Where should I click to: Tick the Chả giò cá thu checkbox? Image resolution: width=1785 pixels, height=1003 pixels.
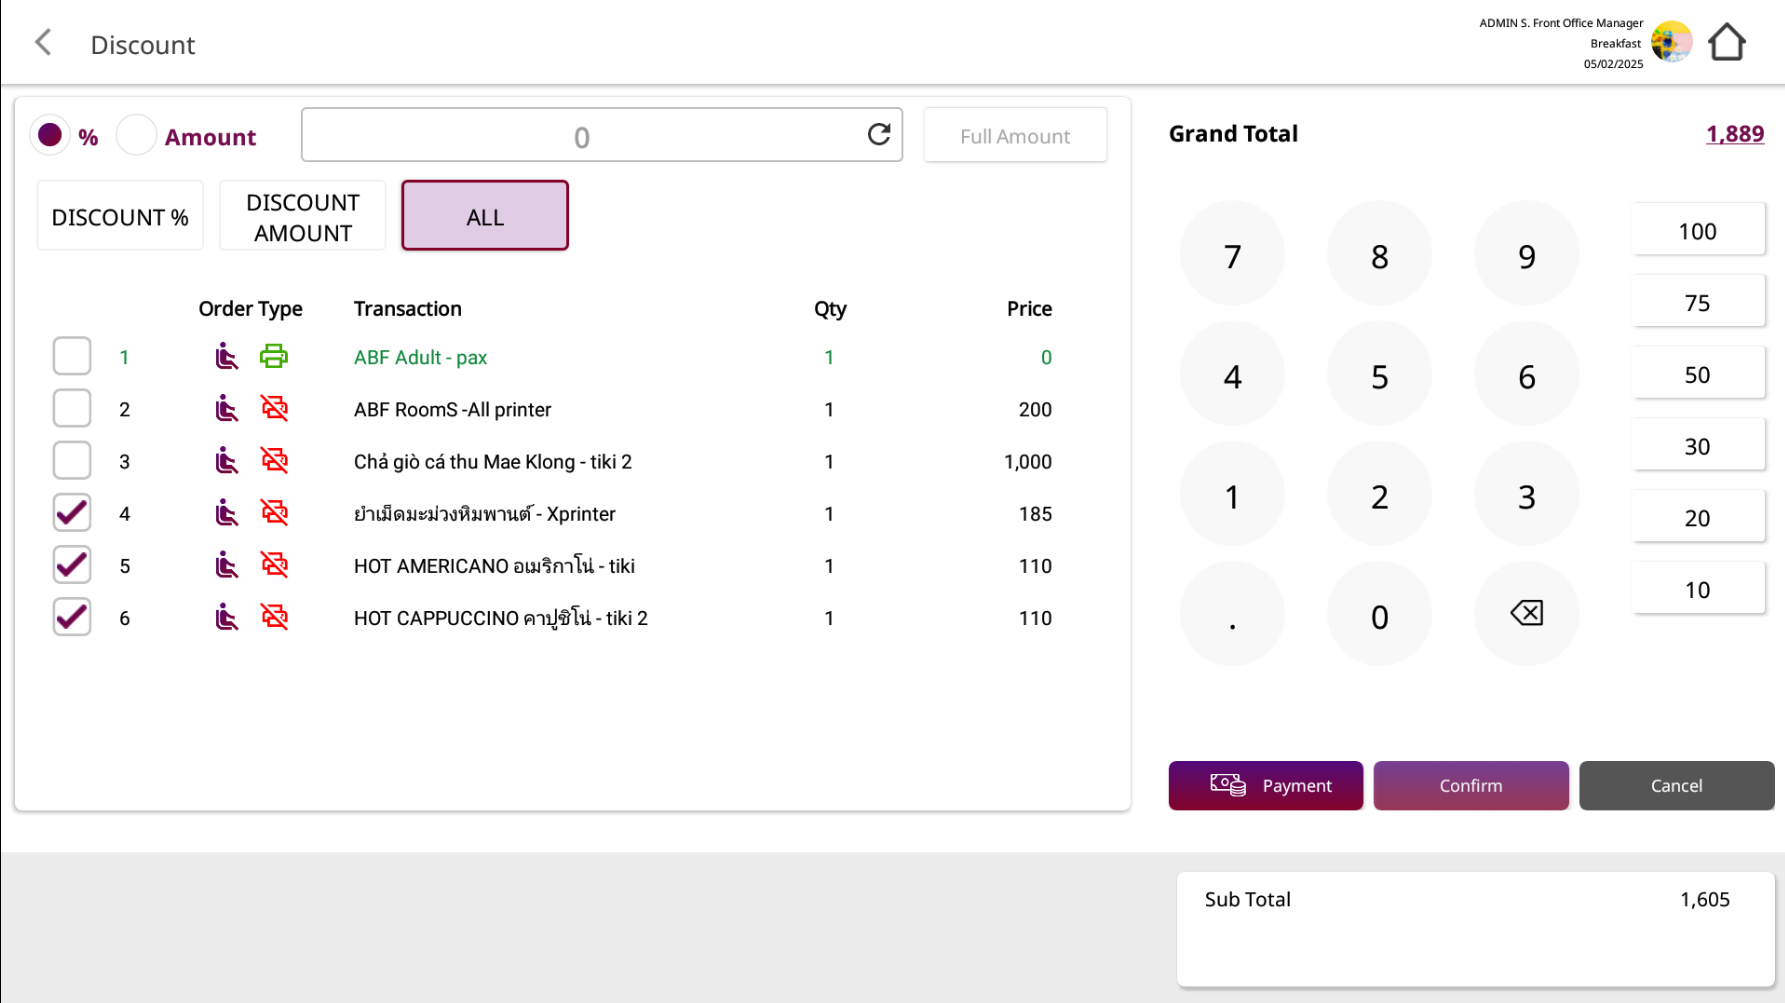(72, 461)
